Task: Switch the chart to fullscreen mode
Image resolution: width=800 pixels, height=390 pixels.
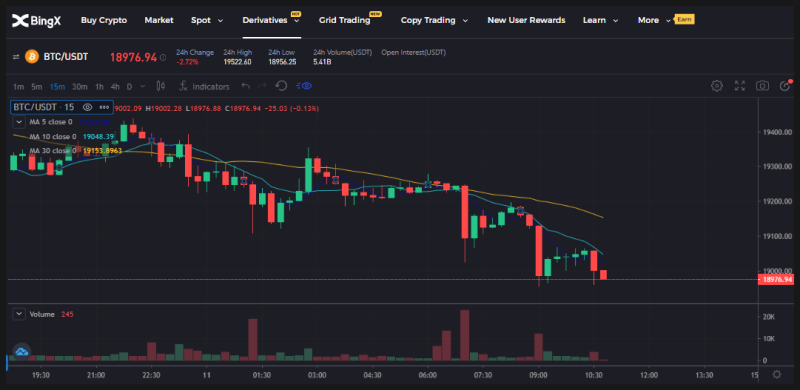Action: tap(739, 86)
